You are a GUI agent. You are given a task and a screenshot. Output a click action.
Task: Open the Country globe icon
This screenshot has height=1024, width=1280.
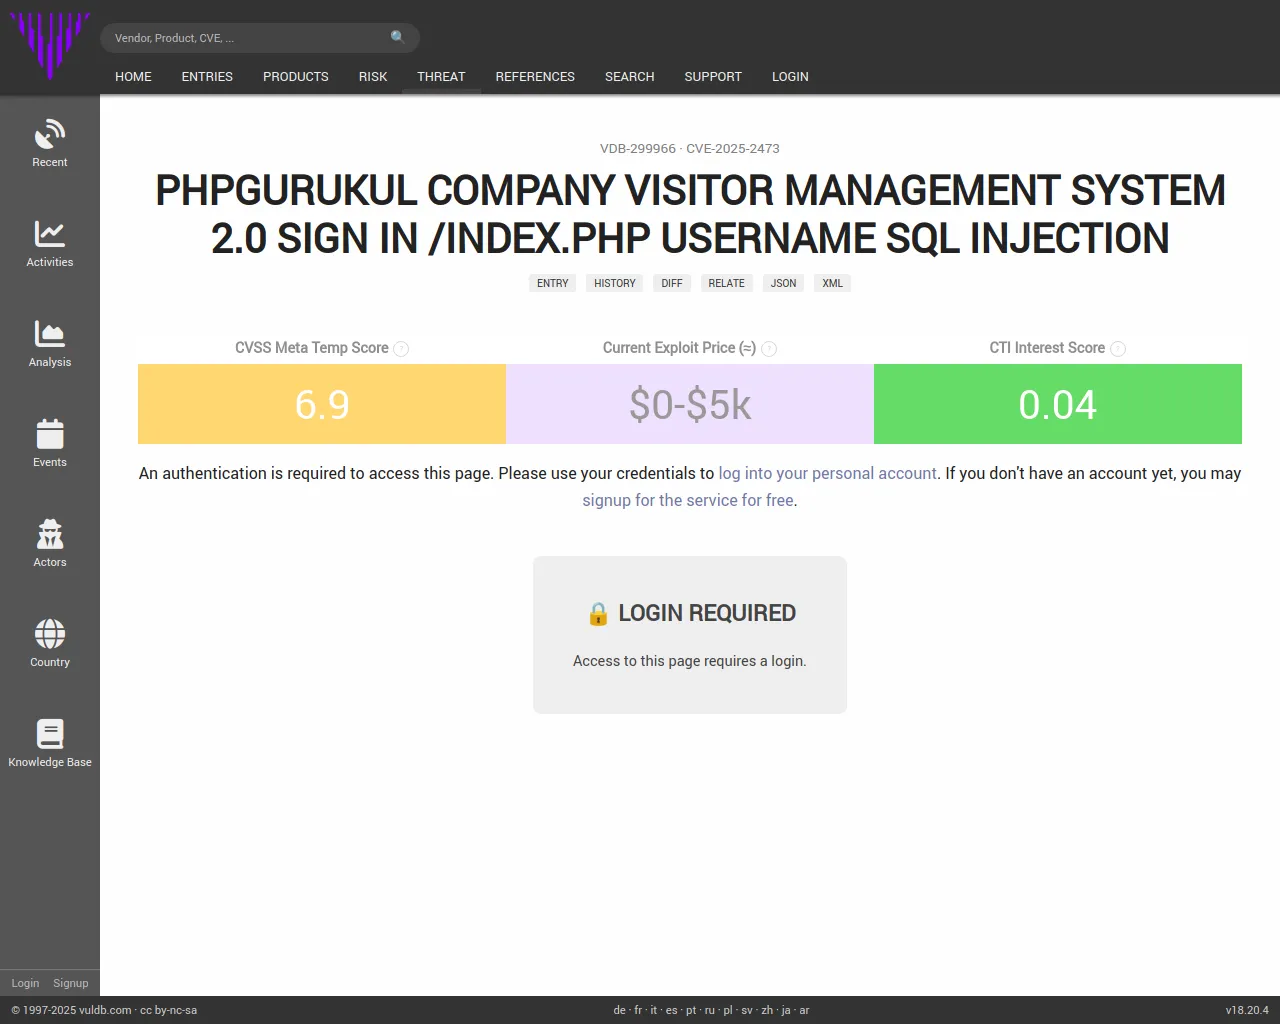point(50,634)
